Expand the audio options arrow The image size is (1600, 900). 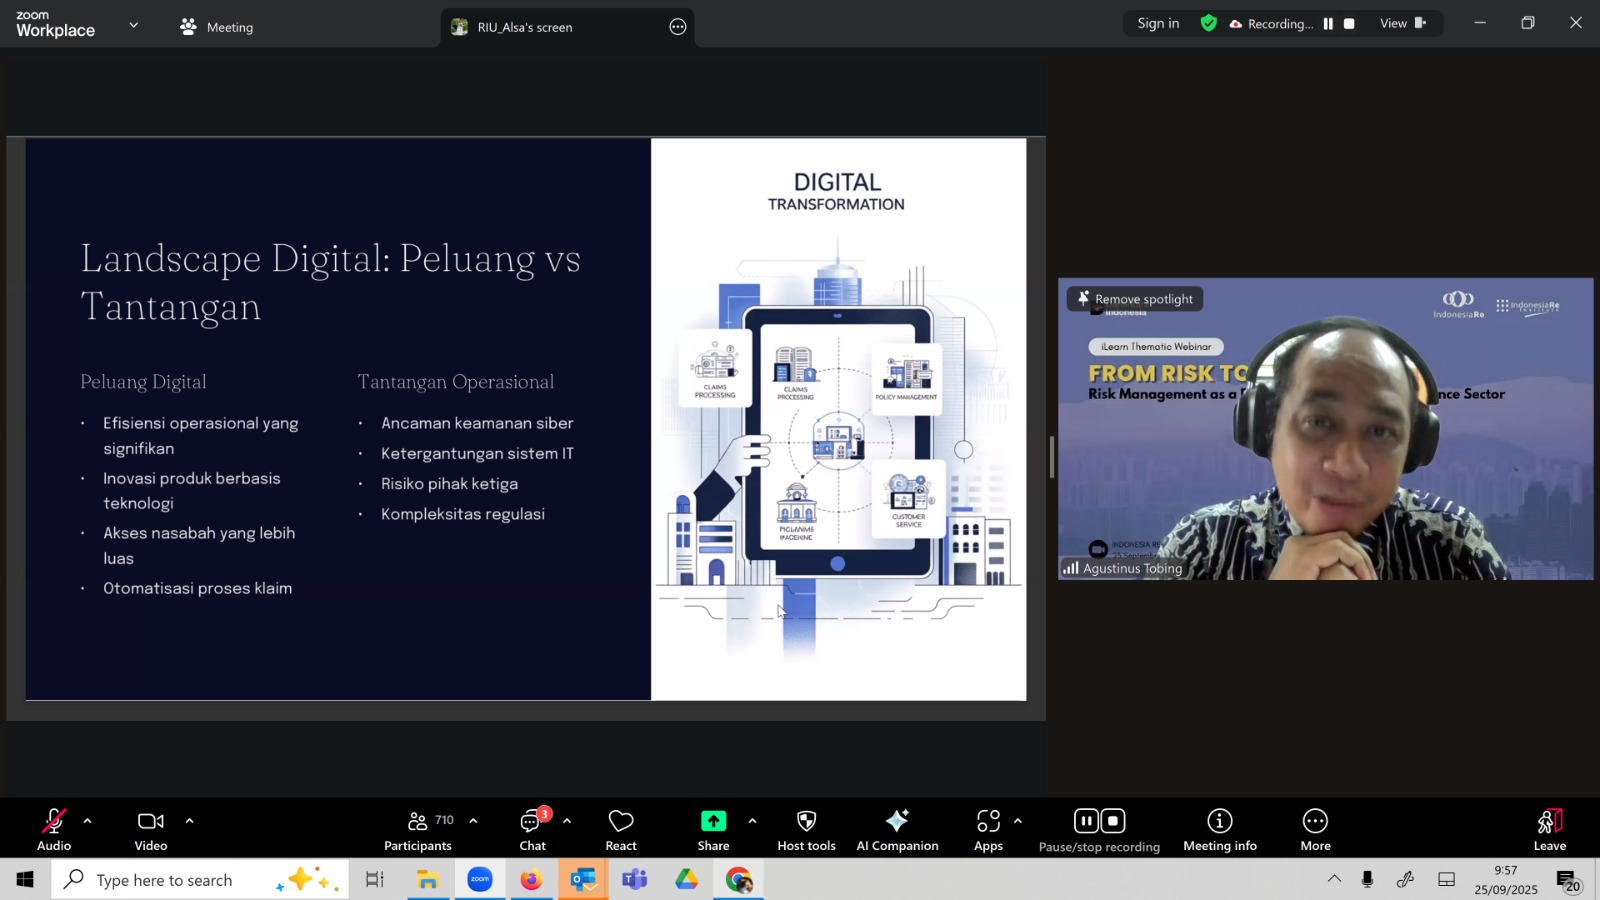click(88, 821)
